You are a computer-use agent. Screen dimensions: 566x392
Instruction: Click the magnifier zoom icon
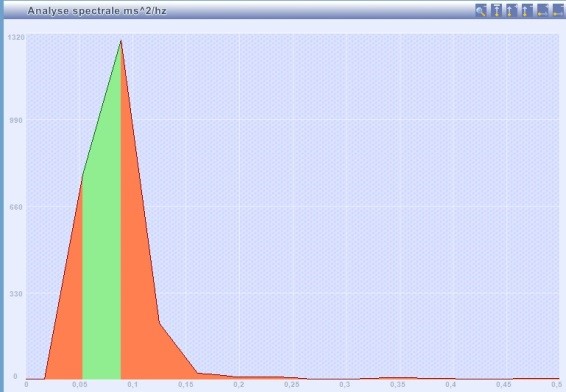coord(481,10)
